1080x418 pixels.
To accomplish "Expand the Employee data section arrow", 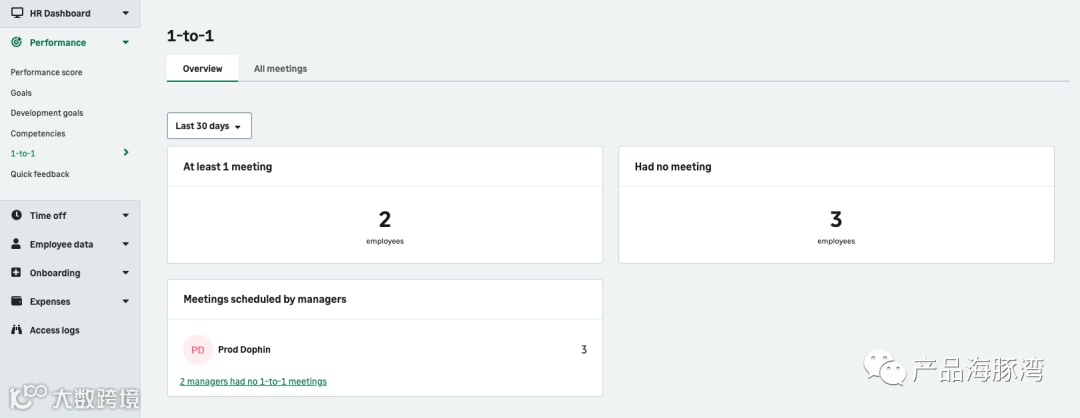I will pos(125,244).
